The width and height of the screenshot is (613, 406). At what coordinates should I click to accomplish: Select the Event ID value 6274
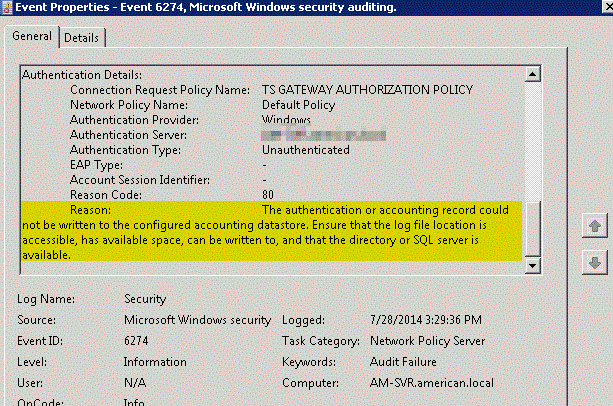pos(139,341)
